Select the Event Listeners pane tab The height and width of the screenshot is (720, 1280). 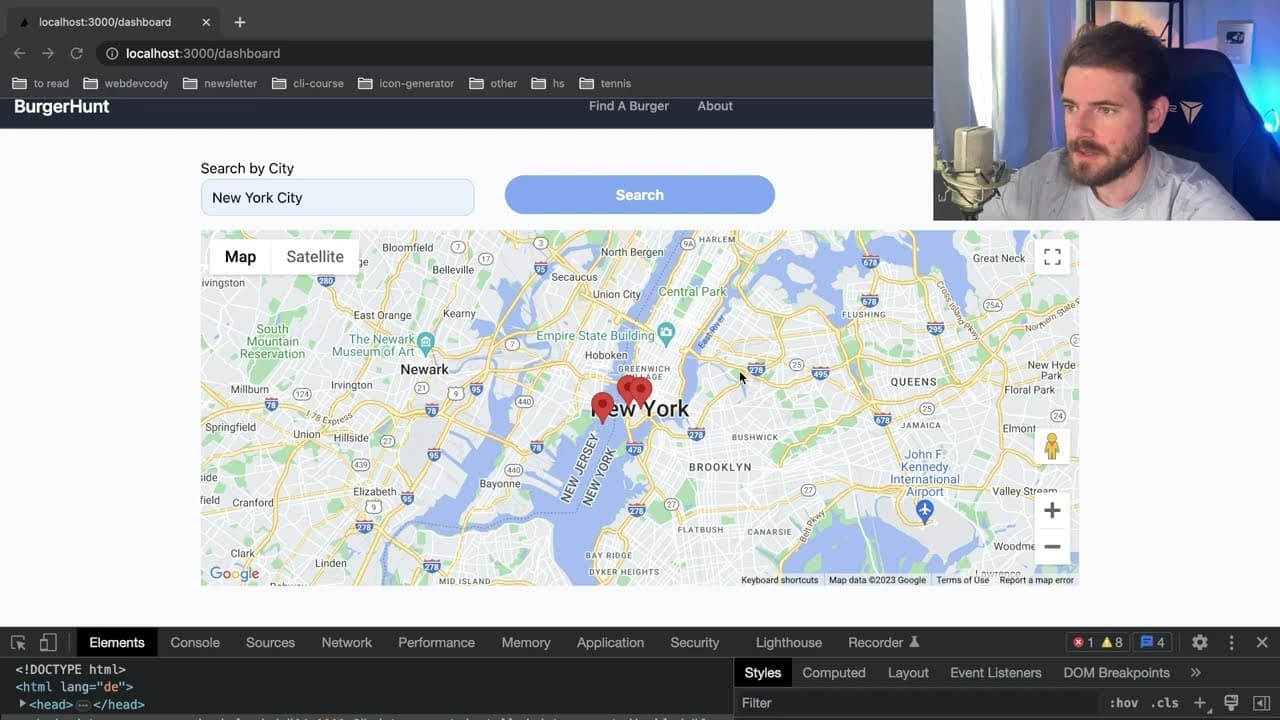996,673
